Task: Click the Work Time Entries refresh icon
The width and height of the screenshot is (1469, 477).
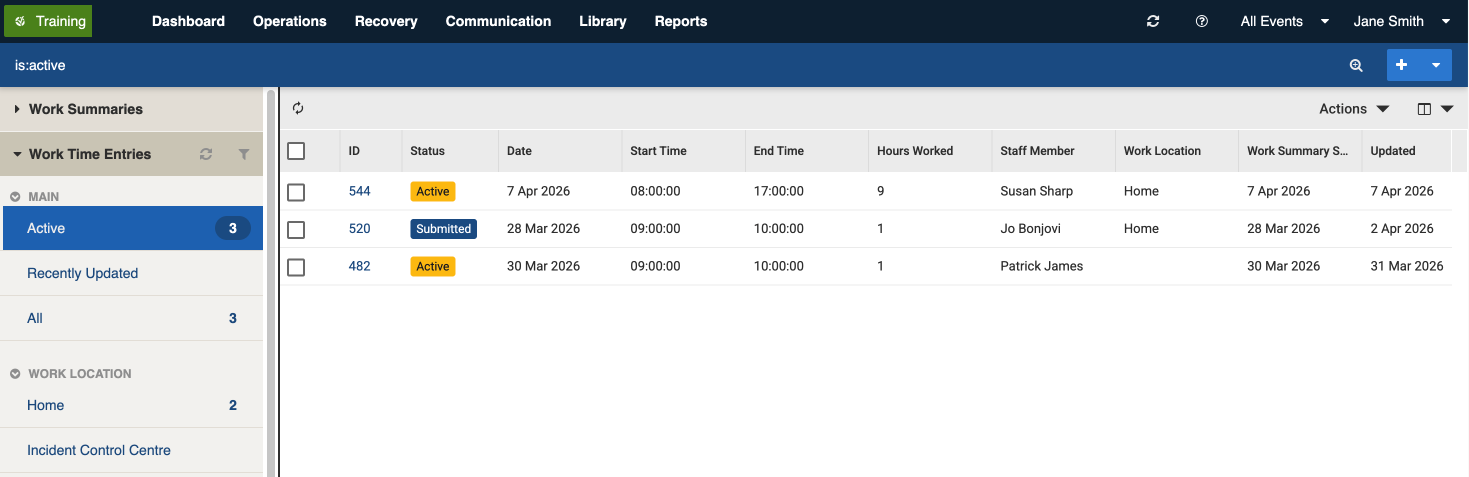Action: 206,154
